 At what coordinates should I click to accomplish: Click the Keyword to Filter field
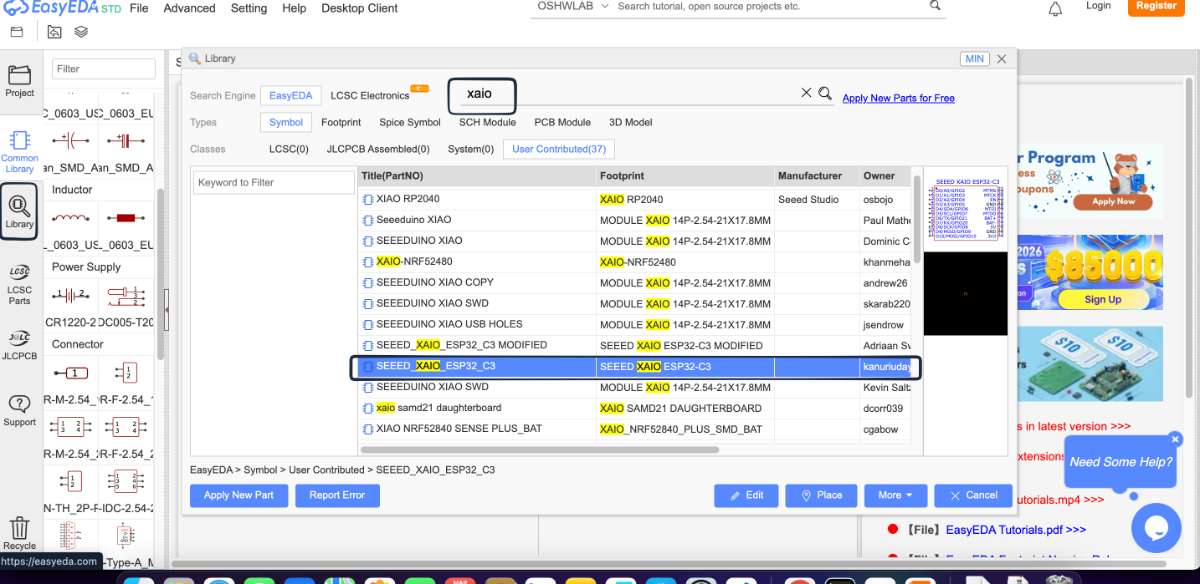coord(272,182)
